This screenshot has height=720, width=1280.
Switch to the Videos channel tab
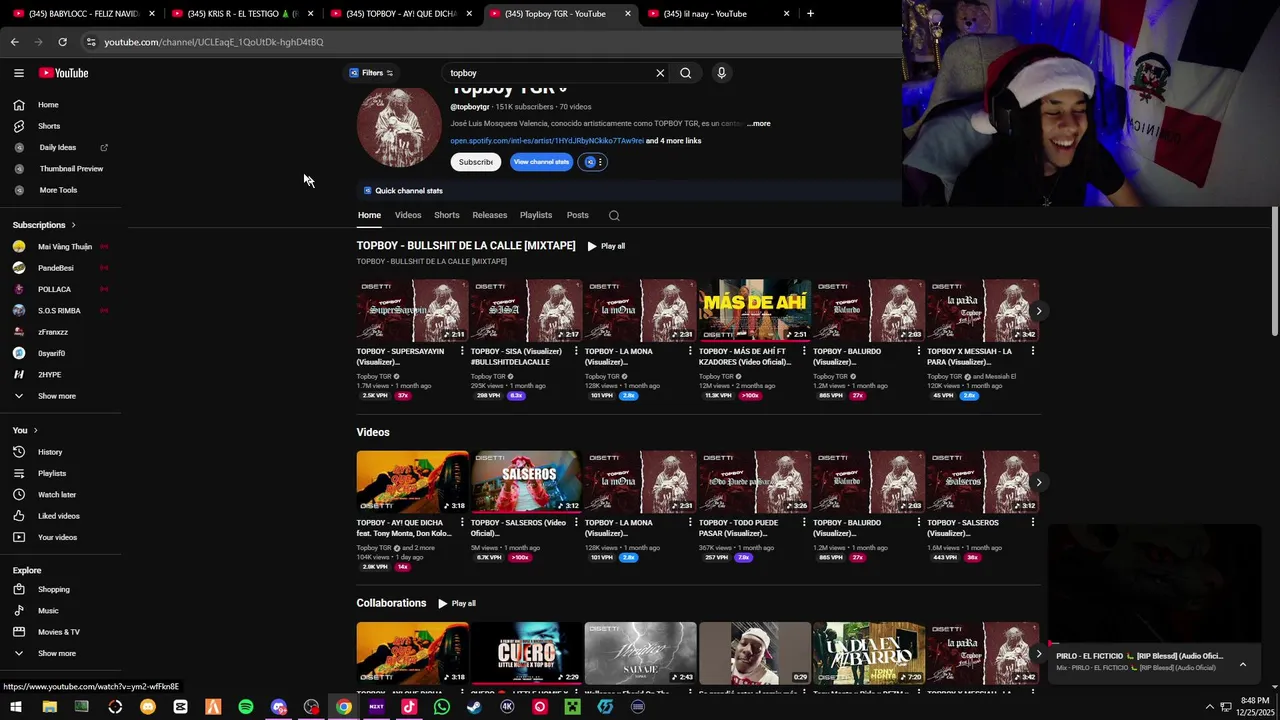tap(408, 215)
